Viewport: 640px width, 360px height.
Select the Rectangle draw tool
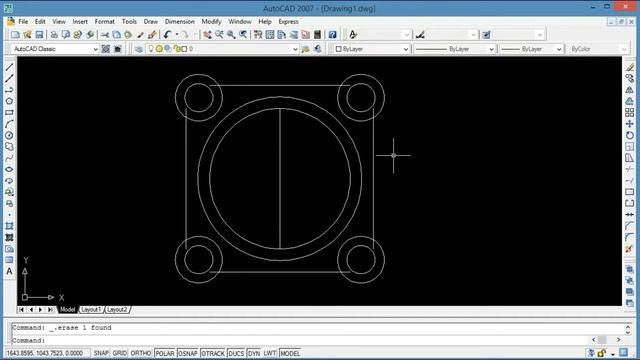click(x=9, y=113)
